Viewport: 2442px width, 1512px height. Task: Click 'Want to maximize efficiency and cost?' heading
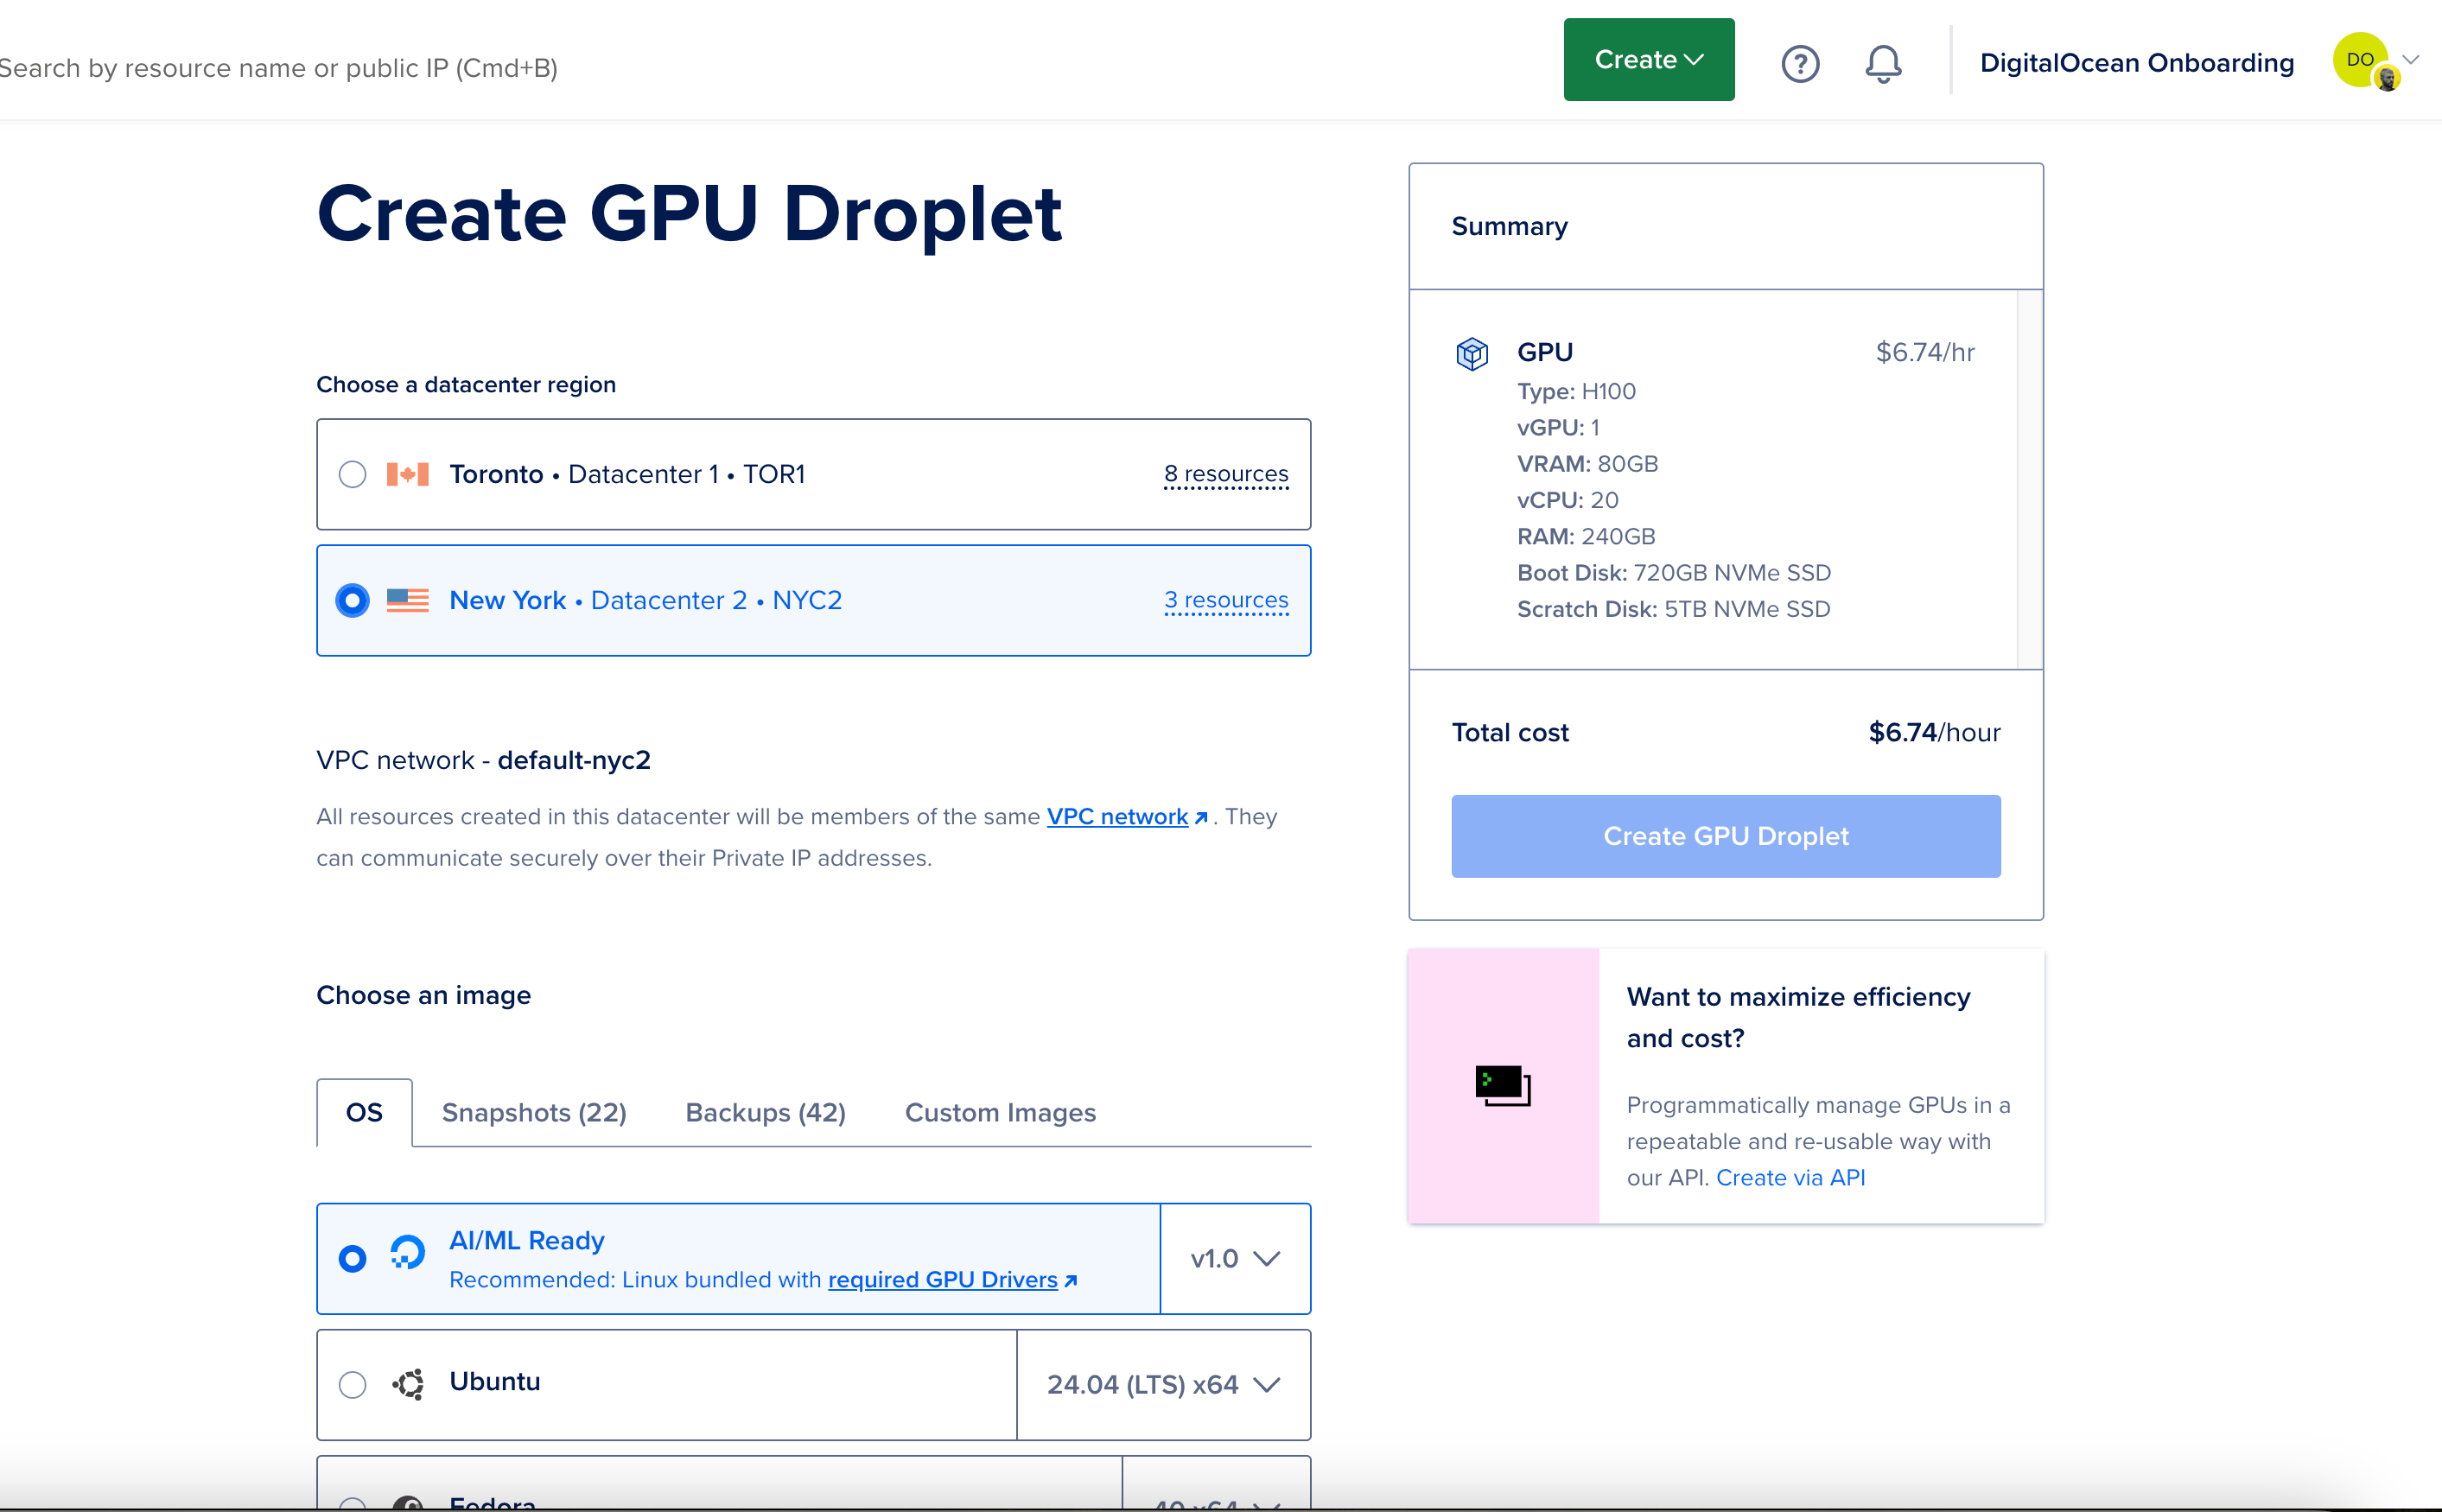coord(1798,1017)
